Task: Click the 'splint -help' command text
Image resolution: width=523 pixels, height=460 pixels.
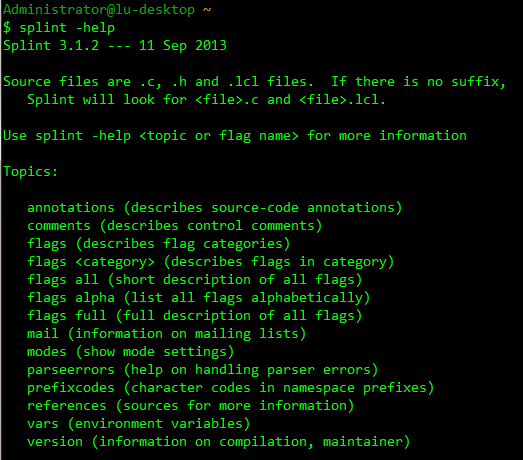Action: 67,28
